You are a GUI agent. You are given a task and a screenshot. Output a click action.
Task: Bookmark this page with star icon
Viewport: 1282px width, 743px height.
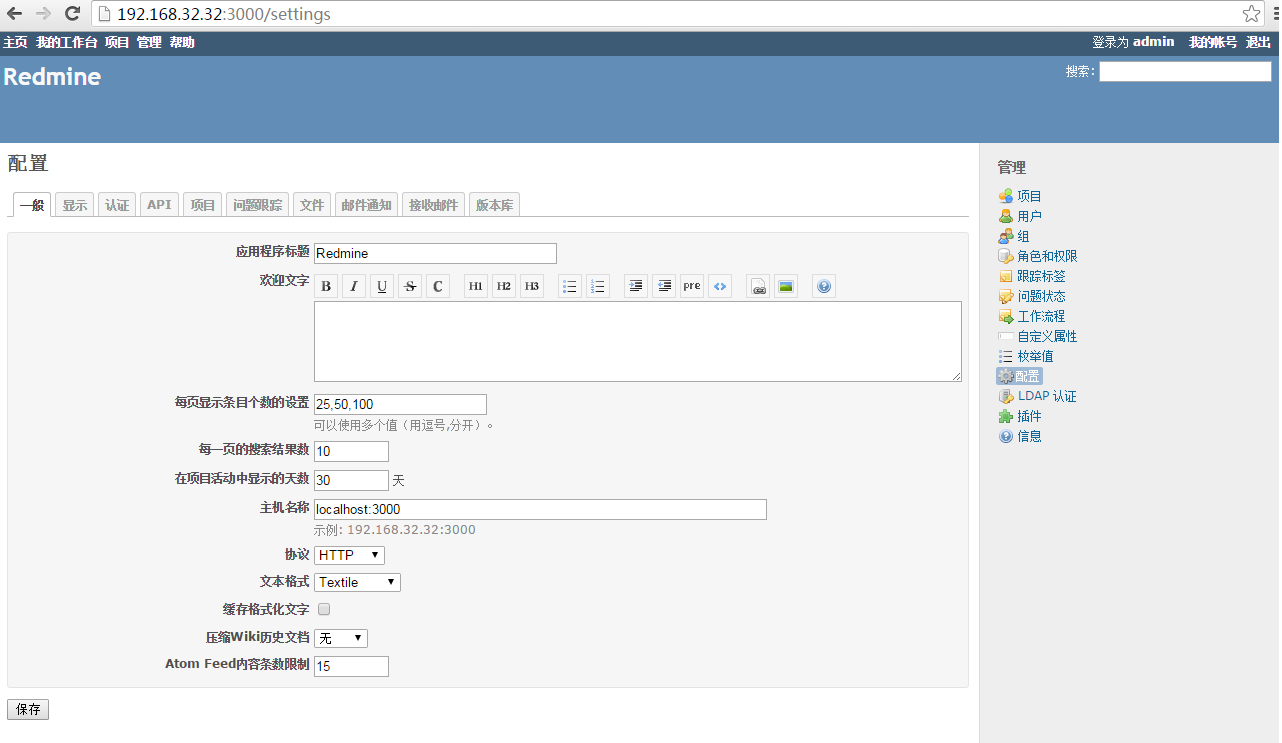point(1251,14)
